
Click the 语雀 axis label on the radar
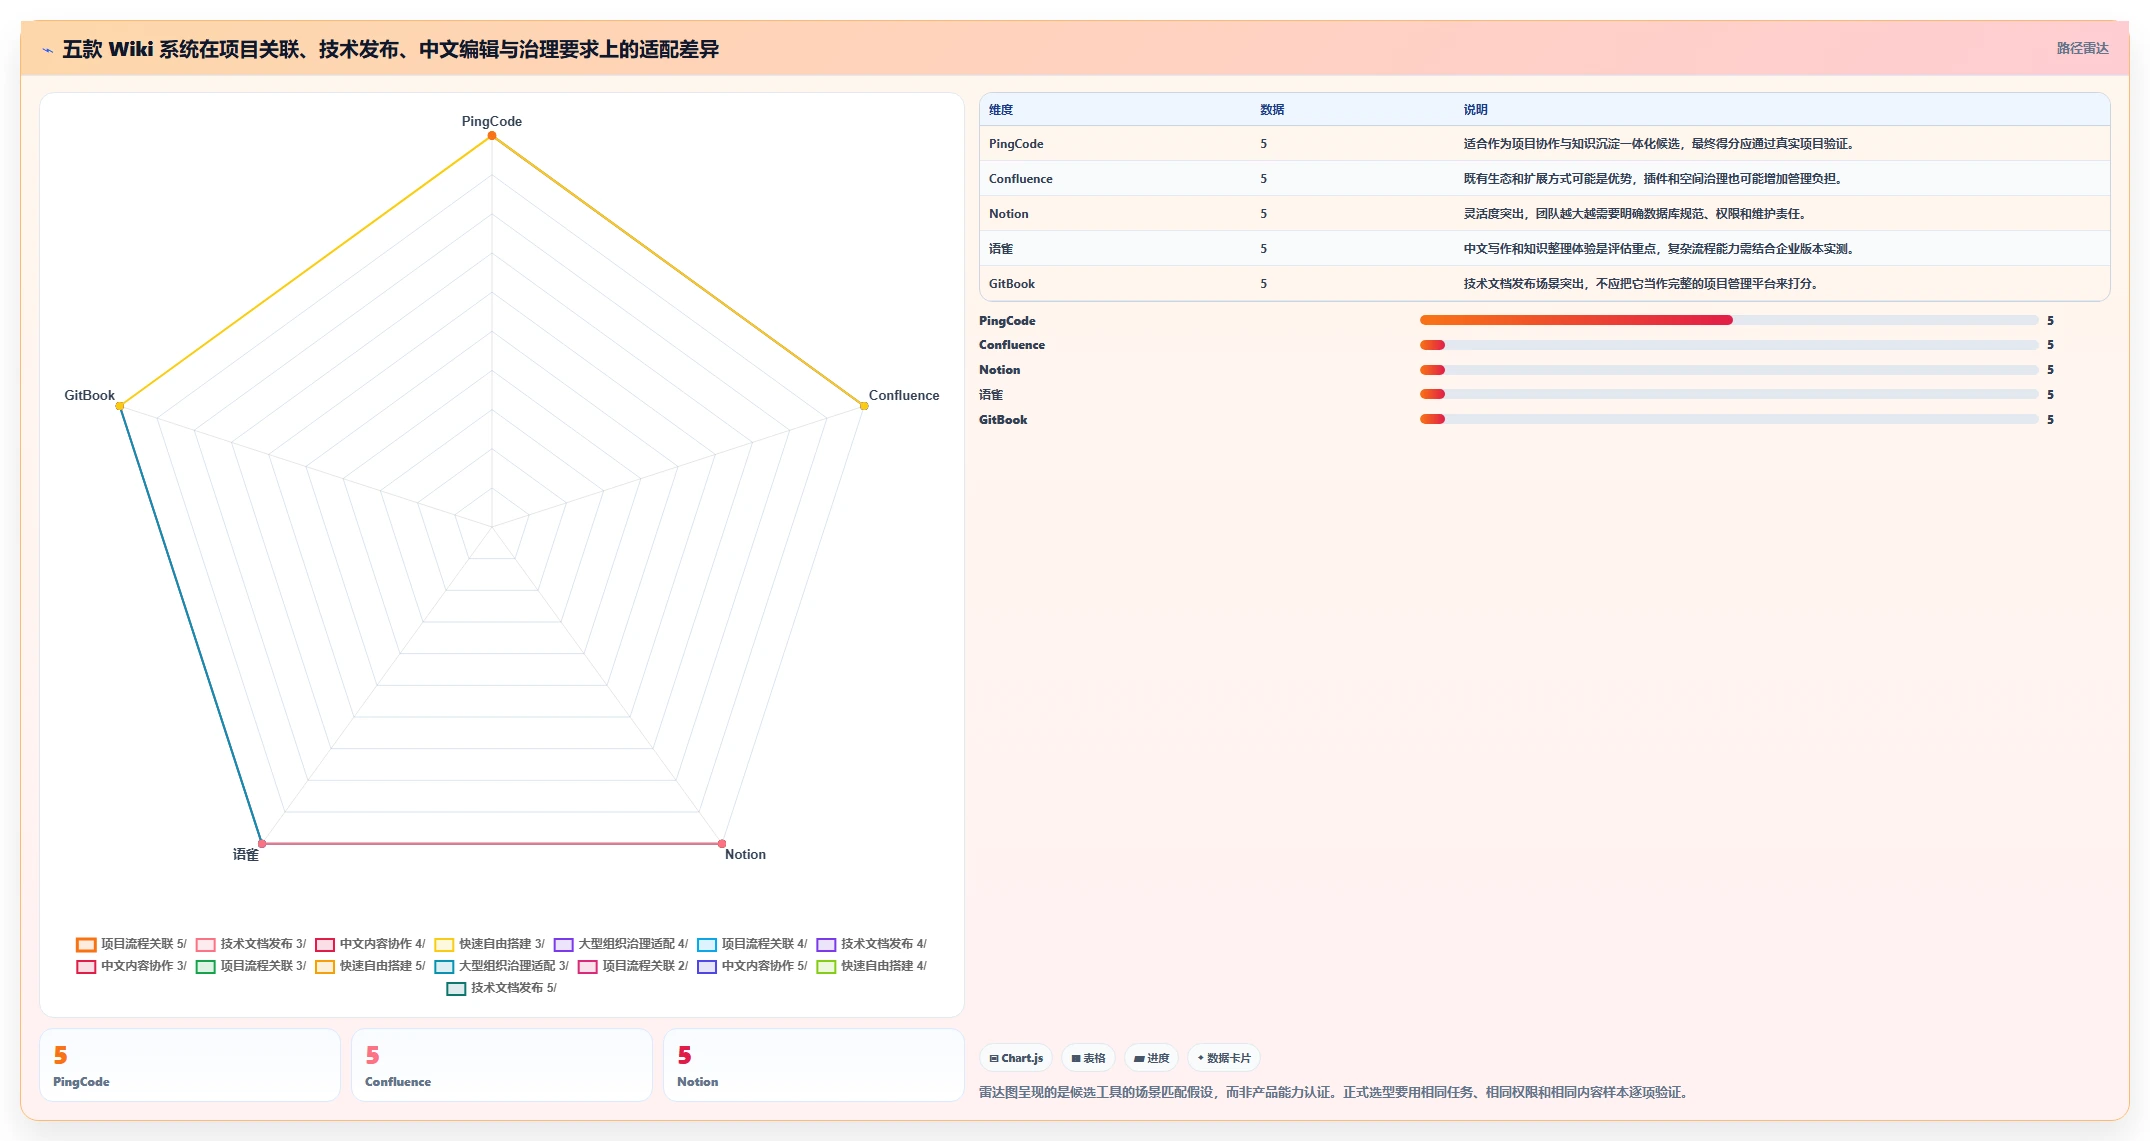(246, 854)
